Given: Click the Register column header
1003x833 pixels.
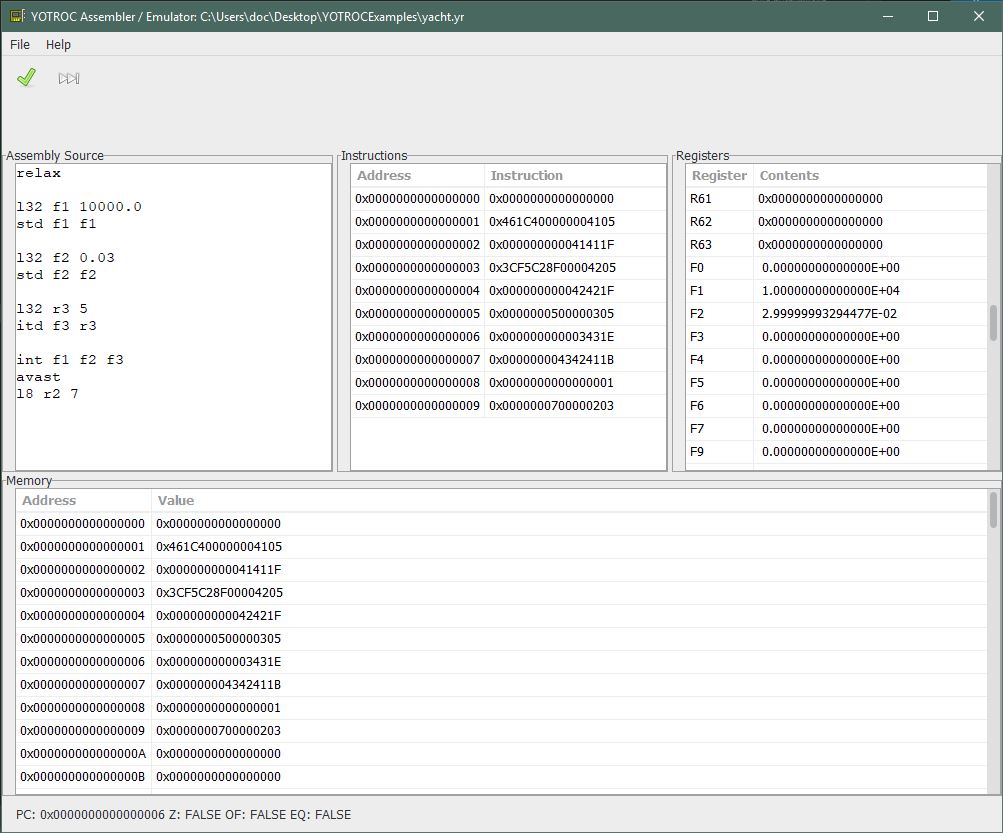Looking at the screenshot, I should pos(719,175).
